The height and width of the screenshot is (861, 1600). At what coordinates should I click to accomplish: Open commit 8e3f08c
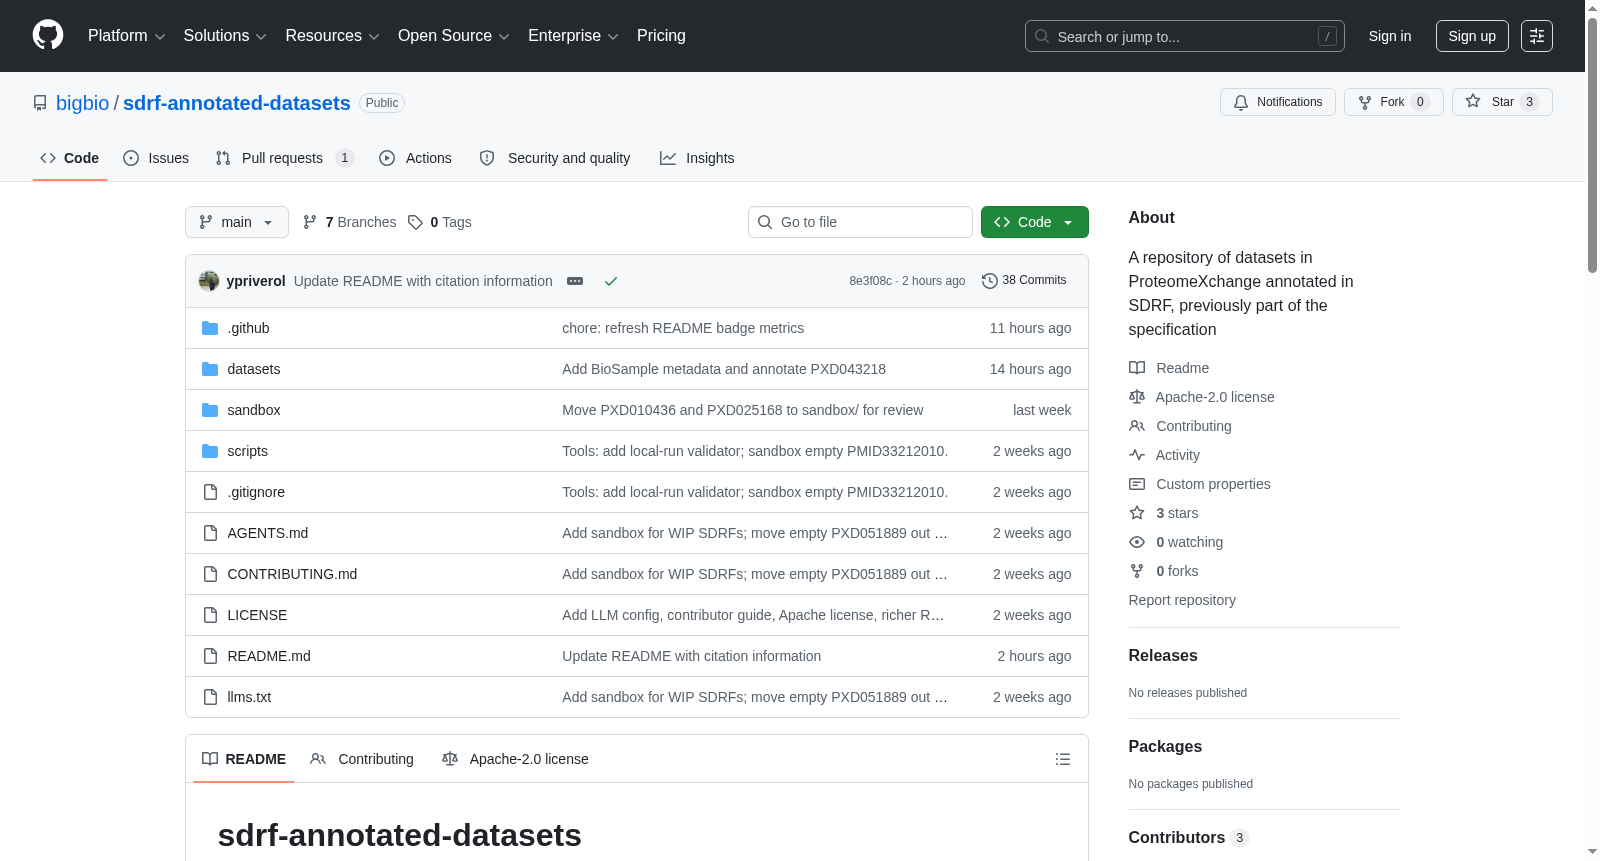[x=871, y=281]
